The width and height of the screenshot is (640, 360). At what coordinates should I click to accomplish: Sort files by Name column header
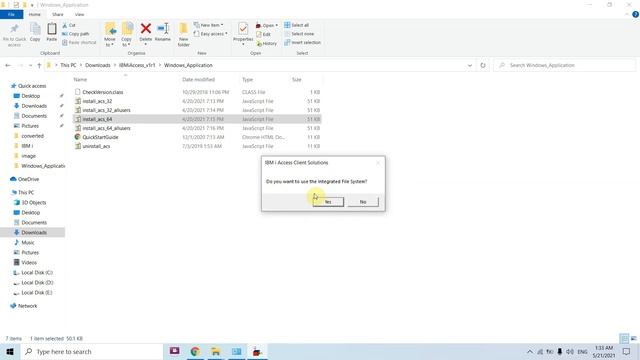tap(80, 80)
